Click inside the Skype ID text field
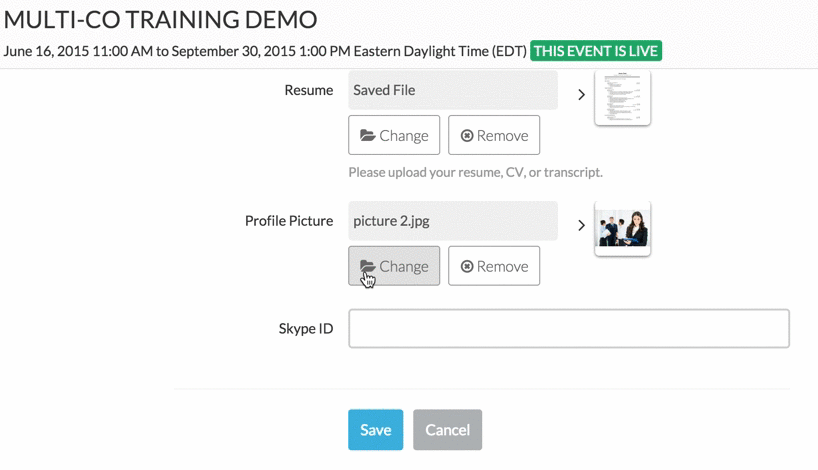Image resolution: width=818 pixels, height=470 pixels. coord(568,329)
